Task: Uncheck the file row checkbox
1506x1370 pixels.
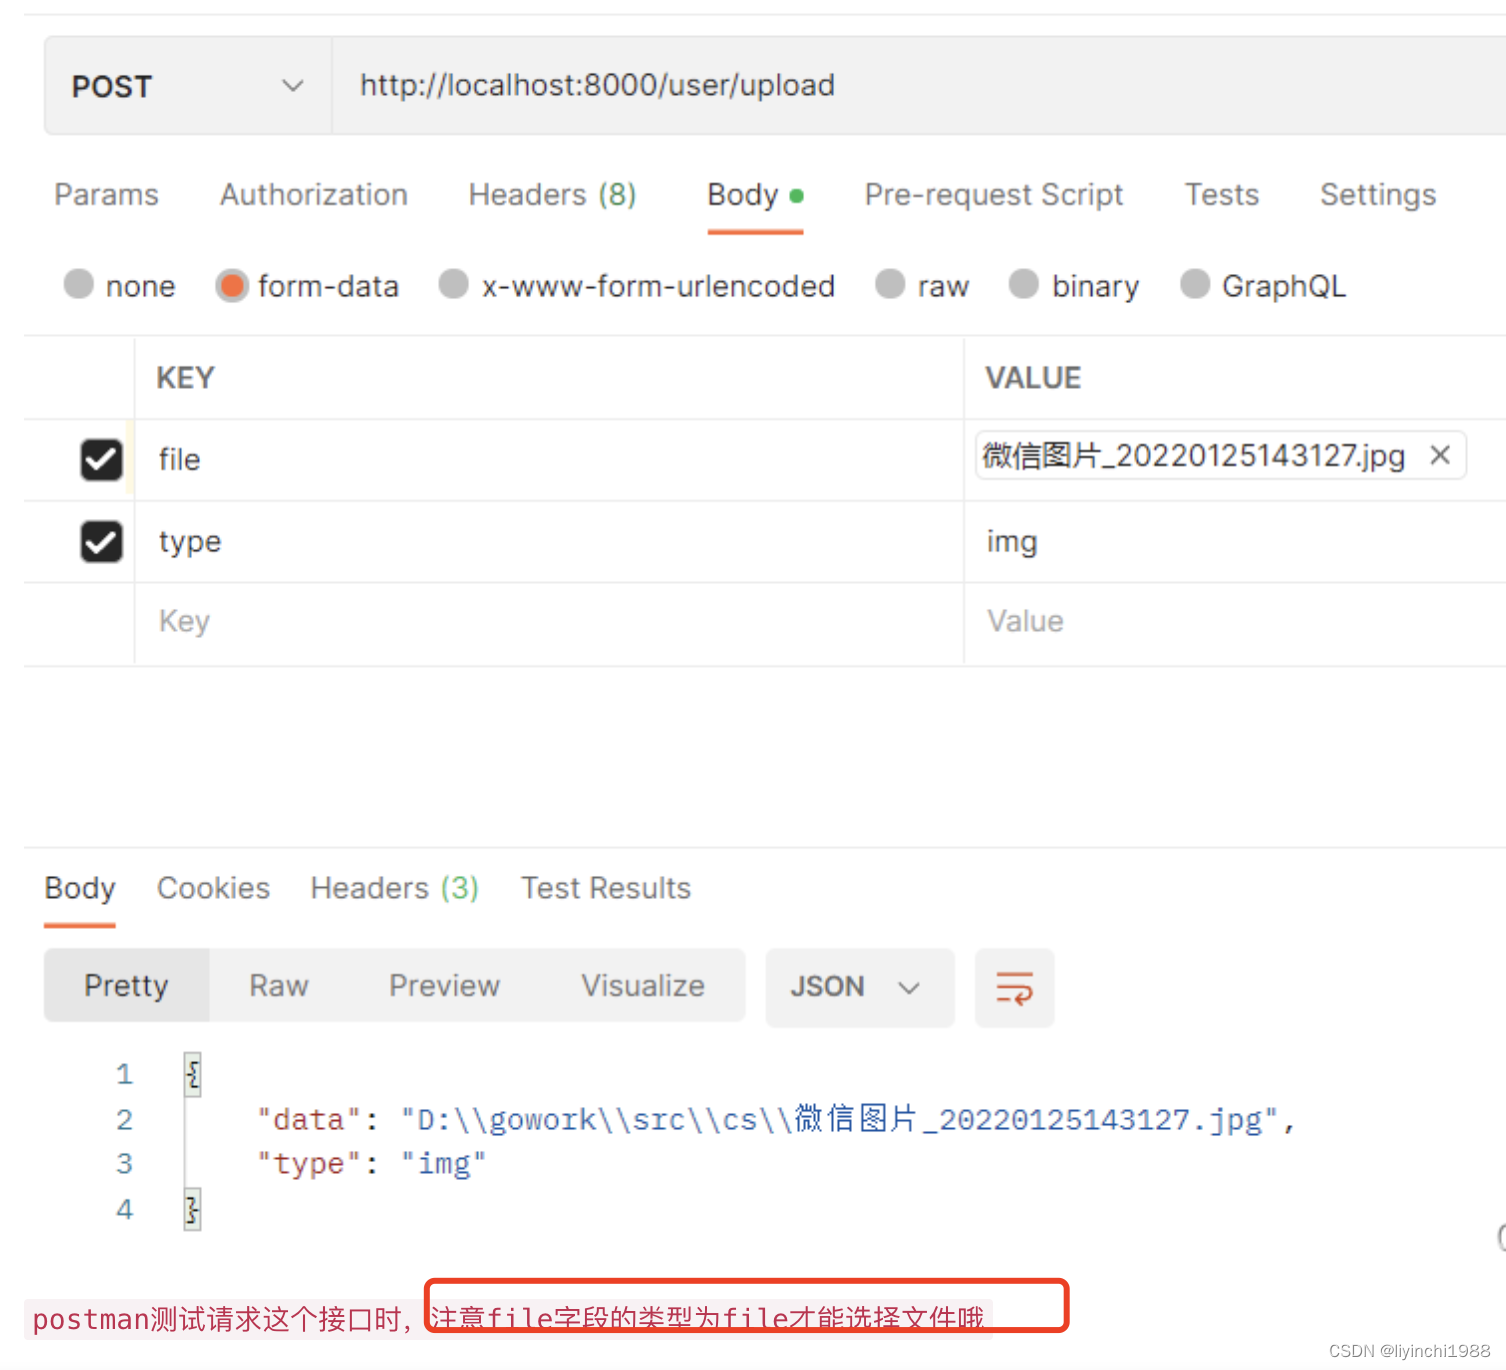Action: point(101,460)
